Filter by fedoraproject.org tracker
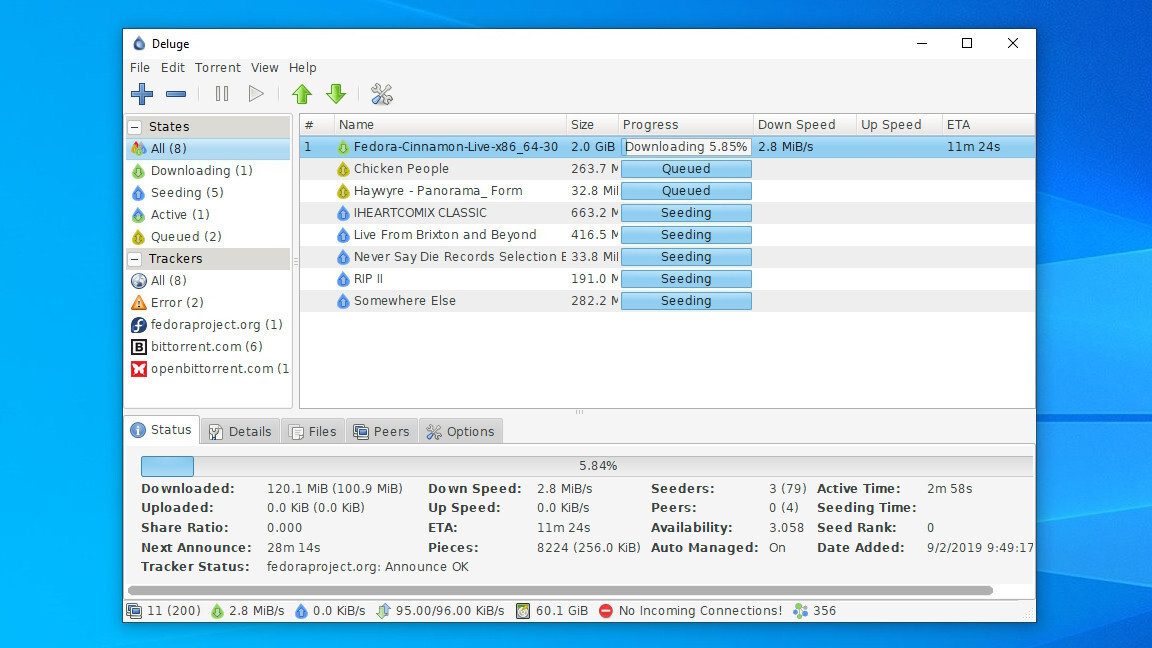This screenshot has height=648, width=1152. (x=209, y=325)
